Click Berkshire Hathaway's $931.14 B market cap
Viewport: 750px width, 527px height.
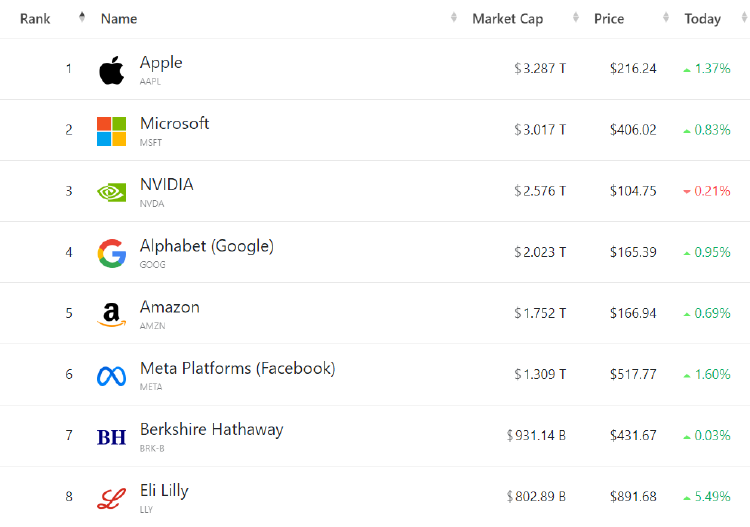(537, 436)
